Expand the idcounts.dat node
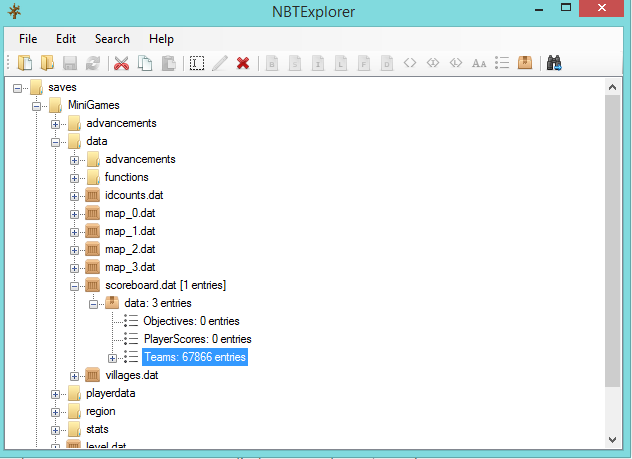 (74, 196)
